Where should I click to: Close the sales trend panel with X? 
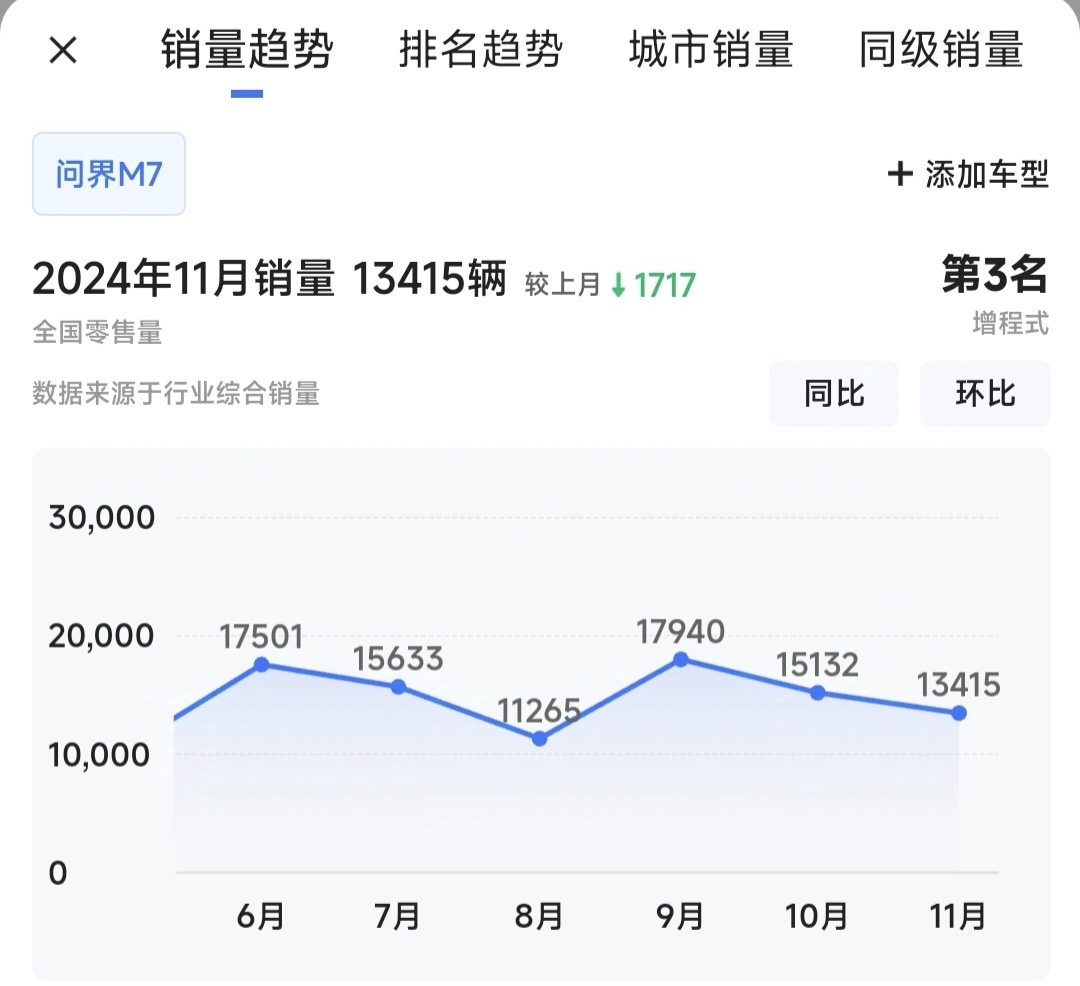click(x=63, y=50)
